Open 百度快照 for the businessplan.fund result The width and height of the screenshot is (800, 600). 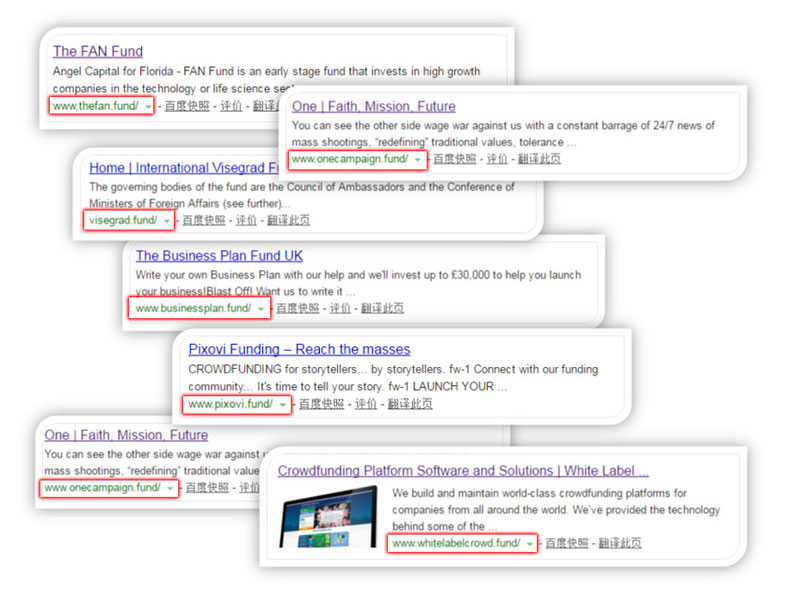click(297, 308)
